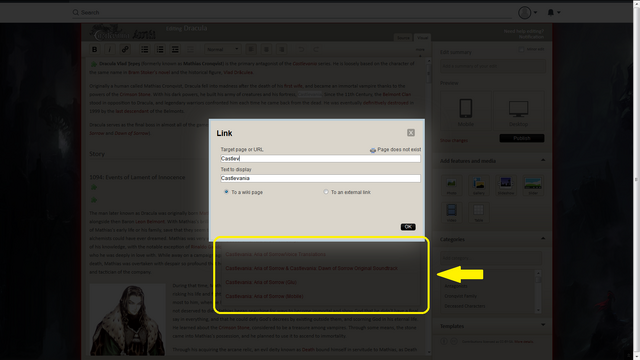Click the Undo arrow icon
Viewport: 640px width, 360px height.
(x=301, y=49)
